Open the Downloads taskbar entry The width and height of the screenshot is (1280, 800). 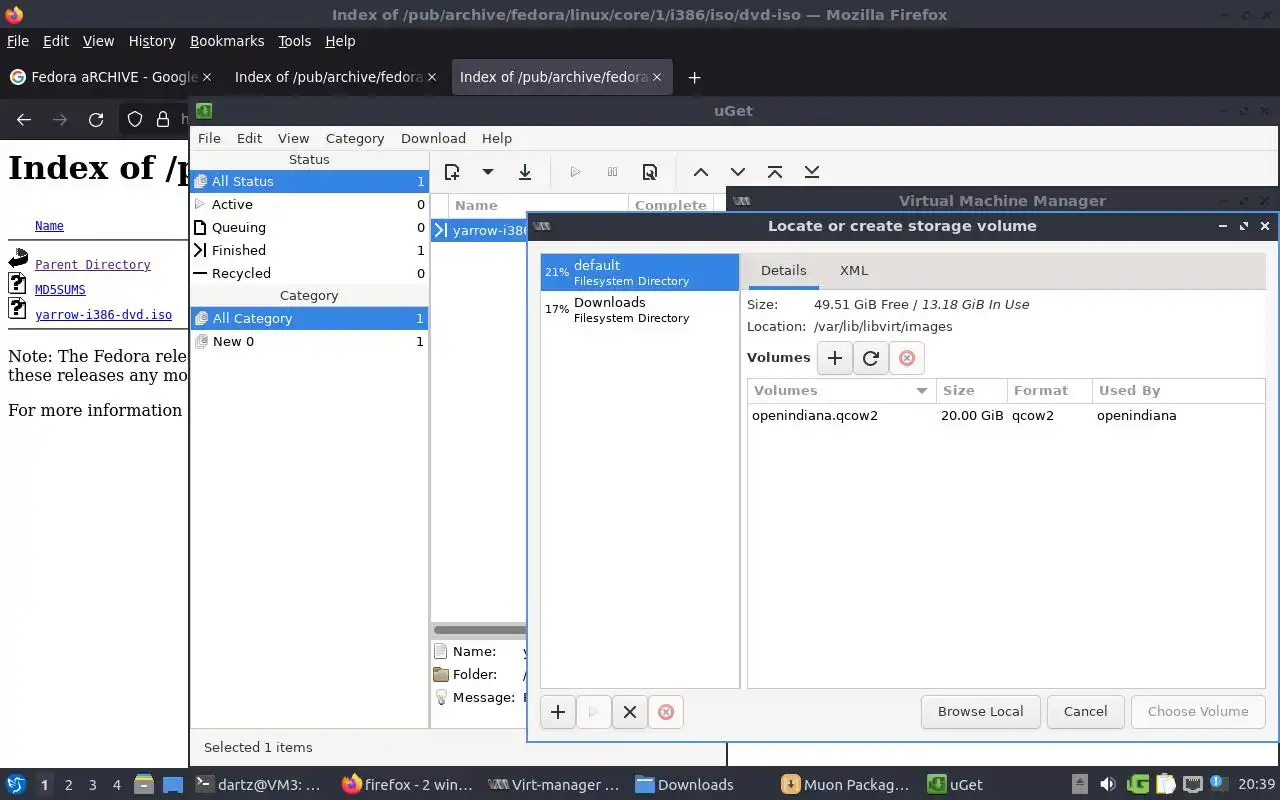click(x=685, y=785)
